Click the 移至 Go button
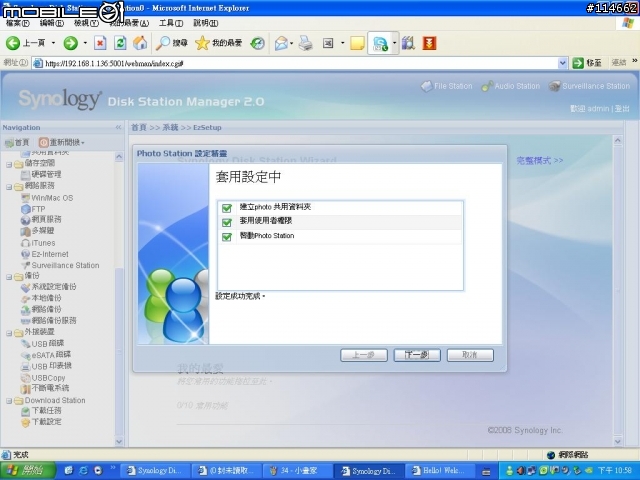Screen dimensions: 640x480 [x=587, y=63]
